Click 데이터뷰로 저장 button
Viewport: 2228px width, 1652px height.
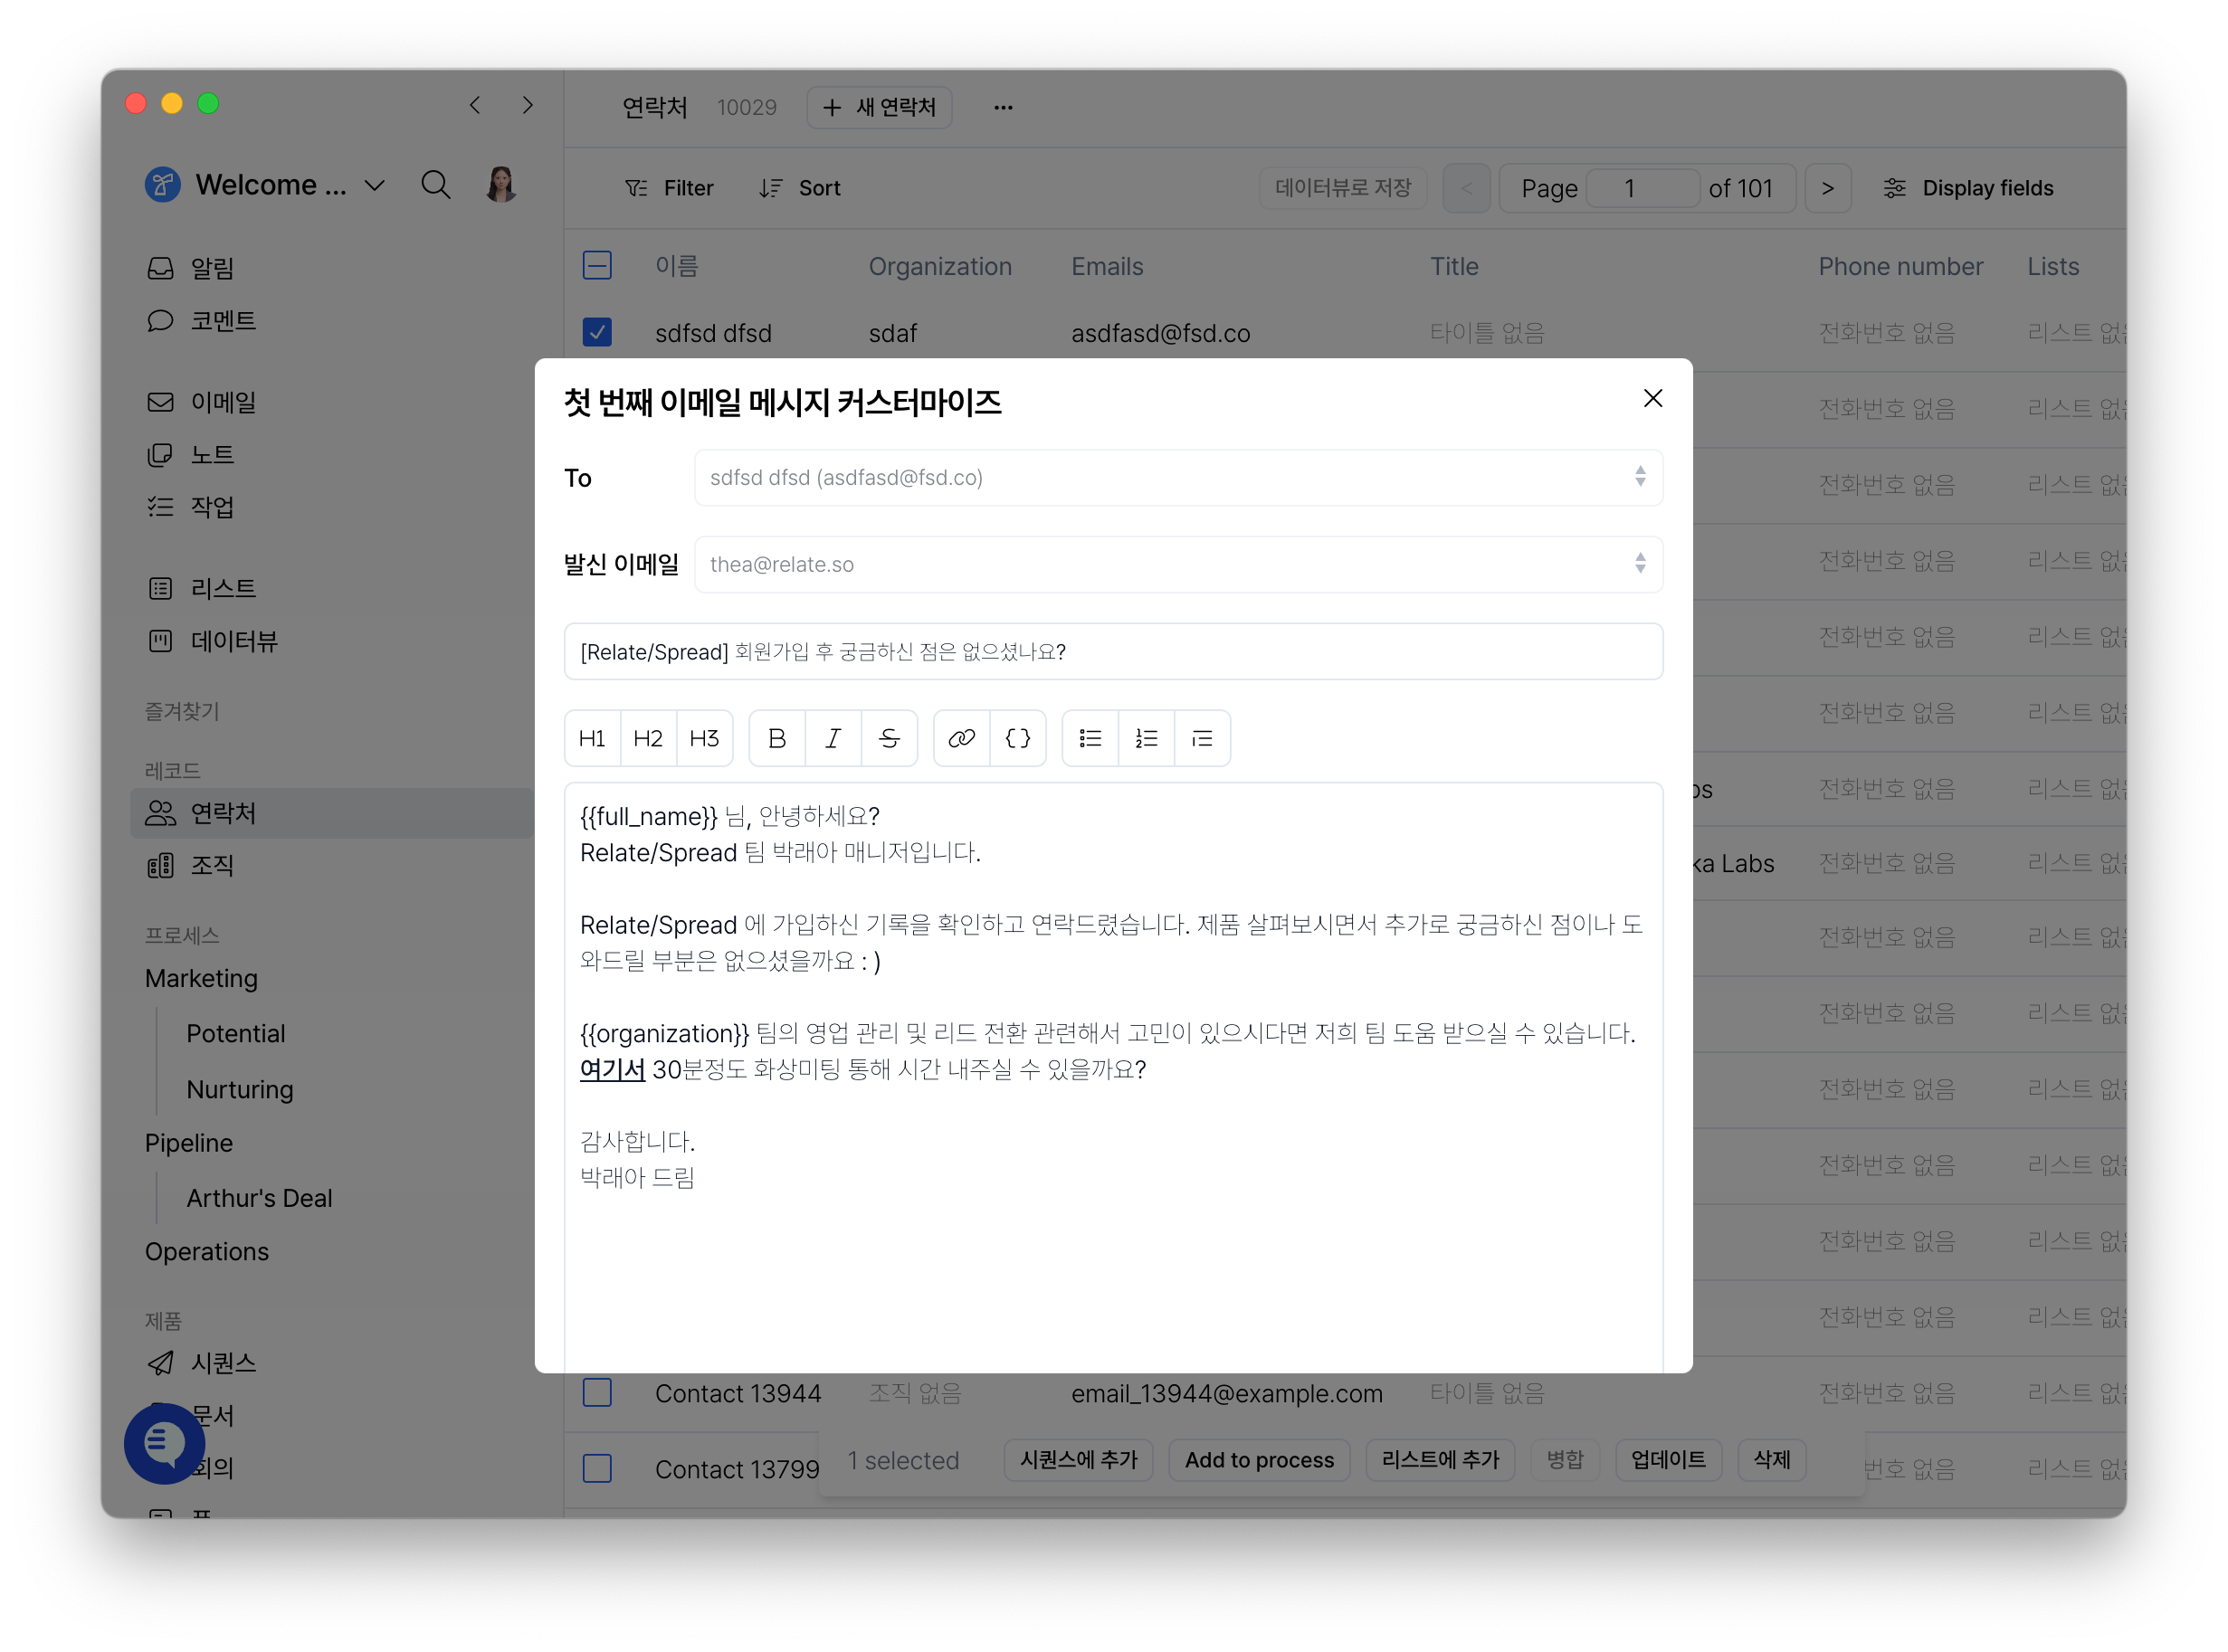[1343, 188]
